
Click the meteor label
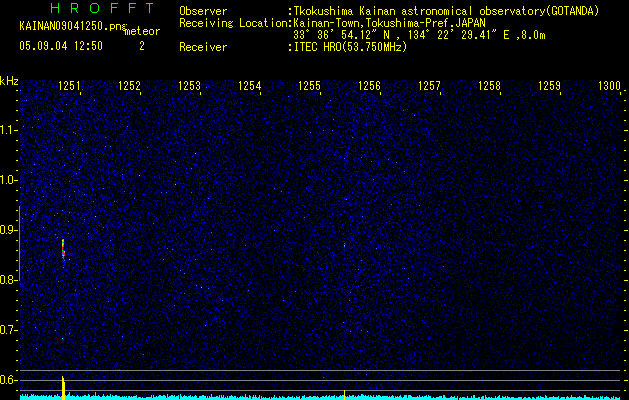tap(142, 31)
